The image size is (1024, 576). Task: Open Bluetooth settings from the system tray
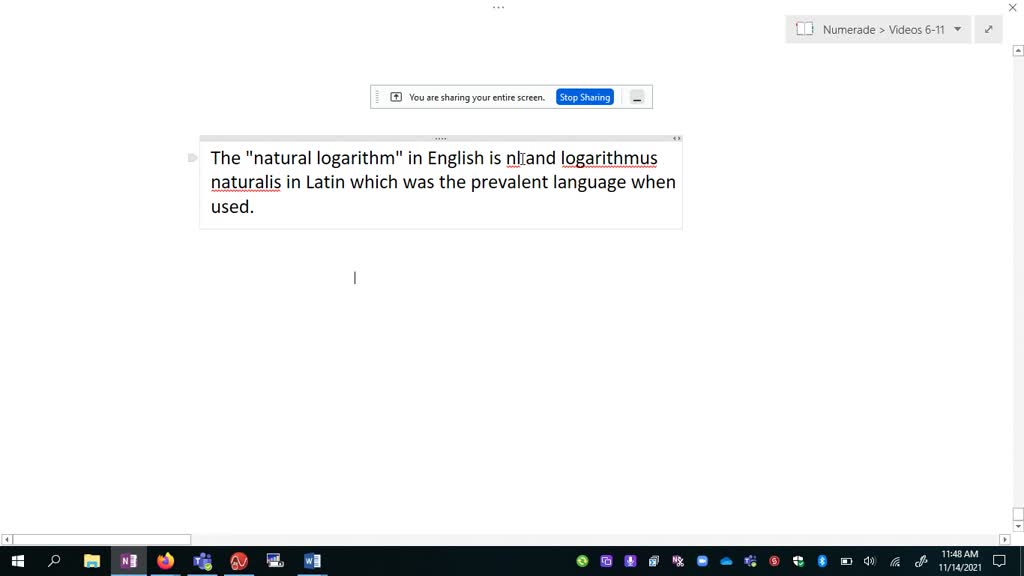(822, 561)
